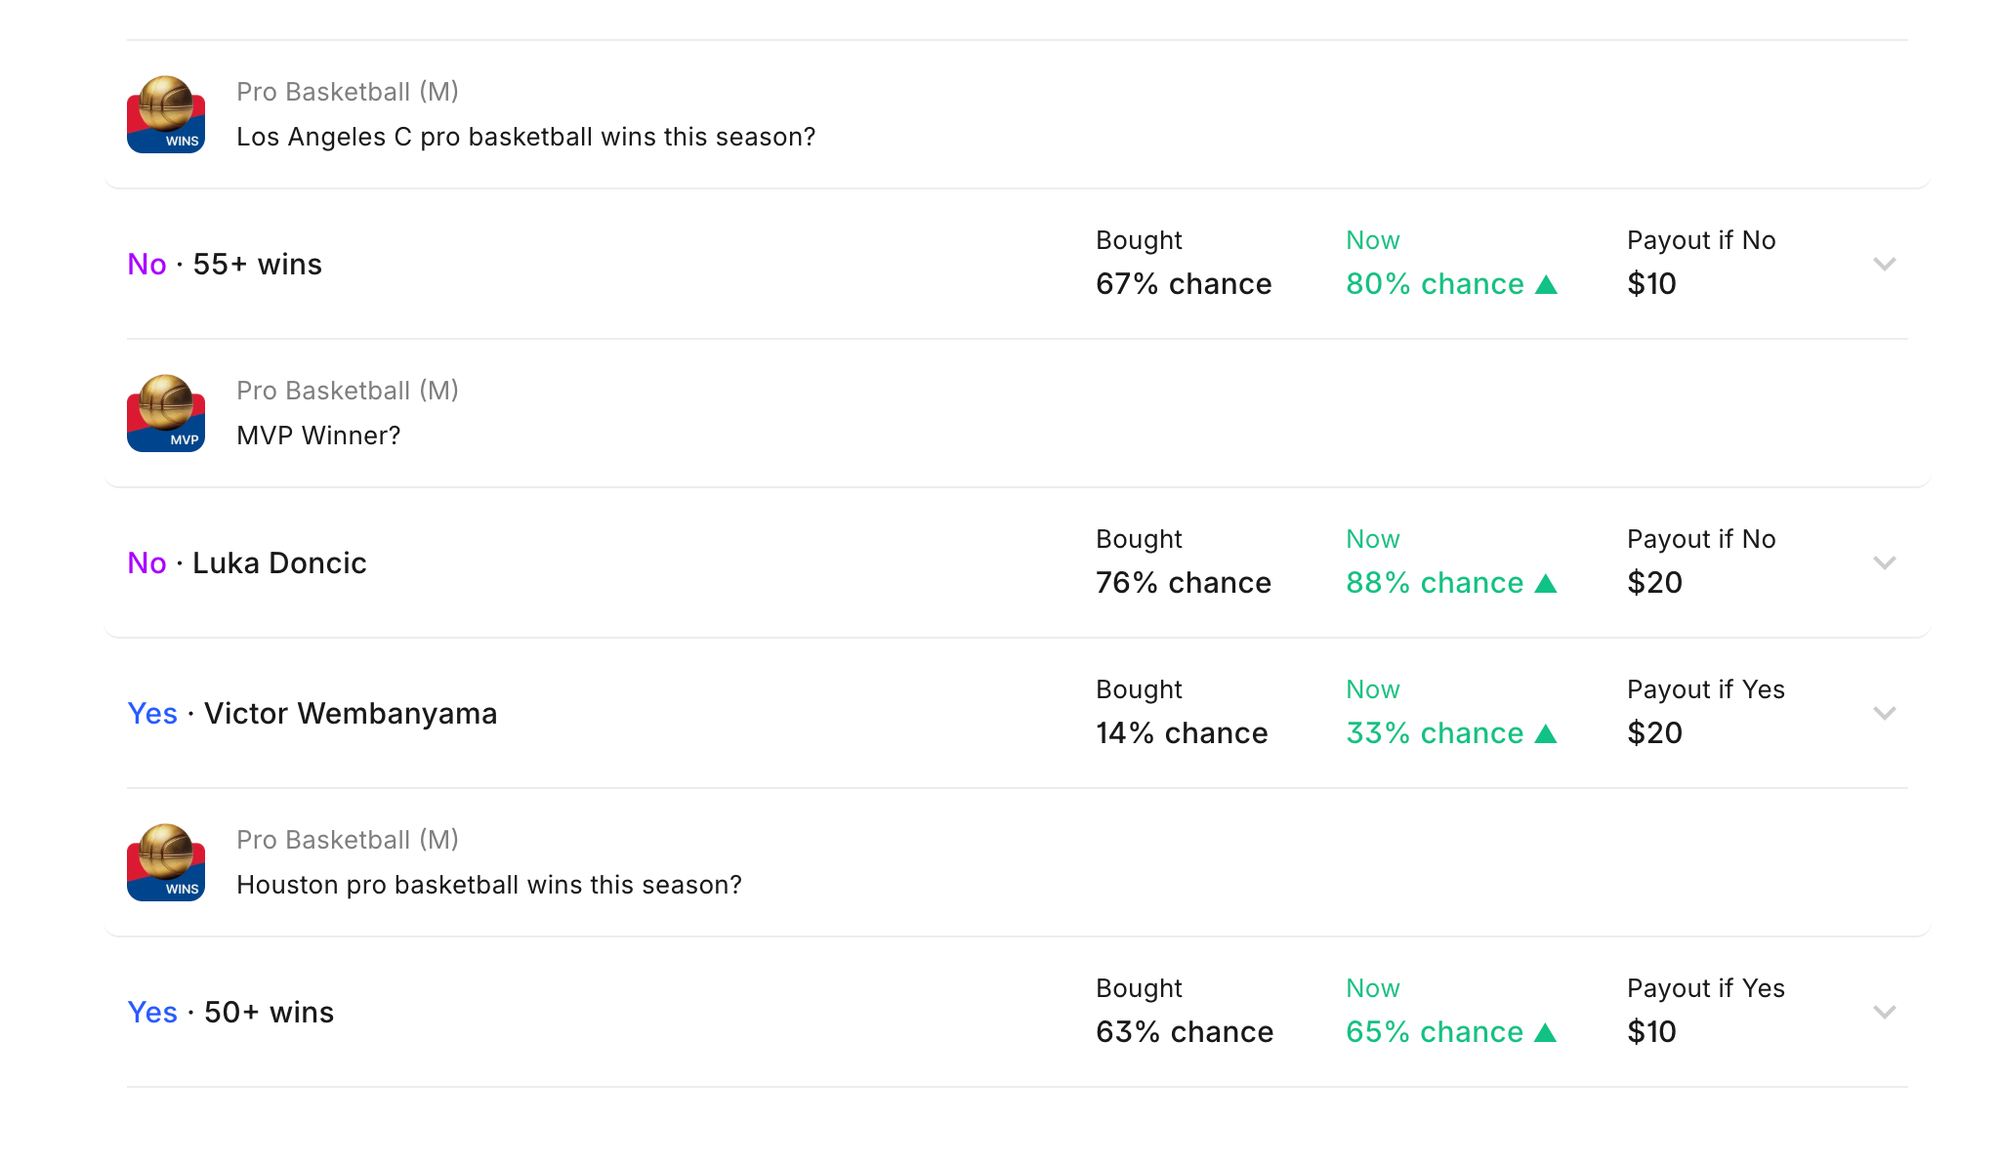Open Los Angeles C wins market icon

tap(166, 114)
